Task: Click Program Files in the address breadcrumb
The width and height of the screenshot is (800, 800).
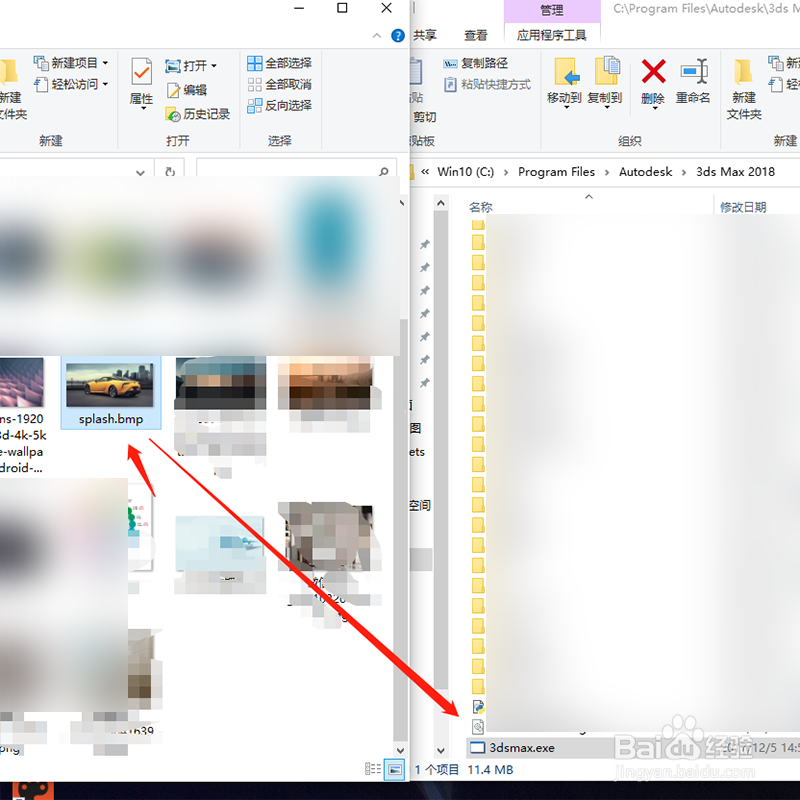Action: click(x=556, y=172)
